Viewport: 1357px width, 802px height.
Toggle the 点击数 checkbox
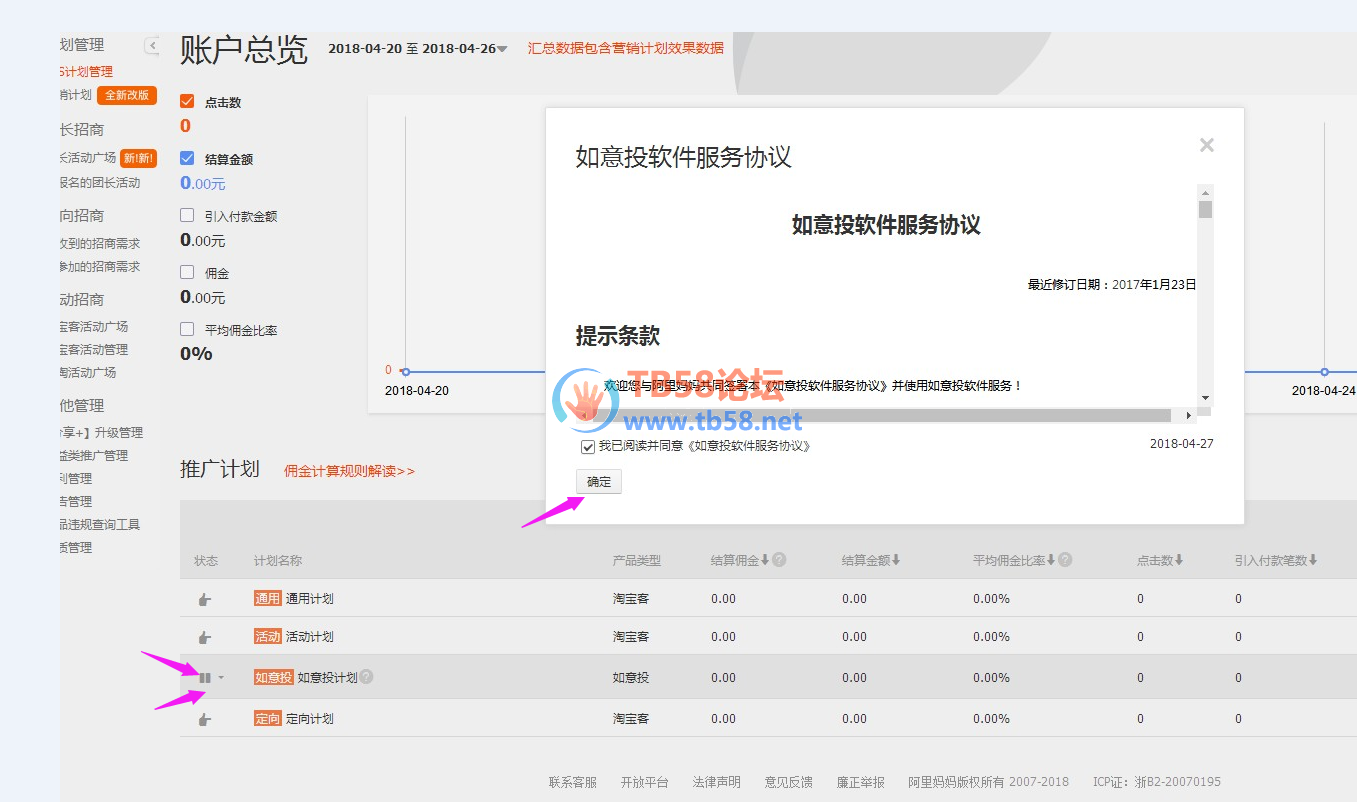[x=187, y=101]
